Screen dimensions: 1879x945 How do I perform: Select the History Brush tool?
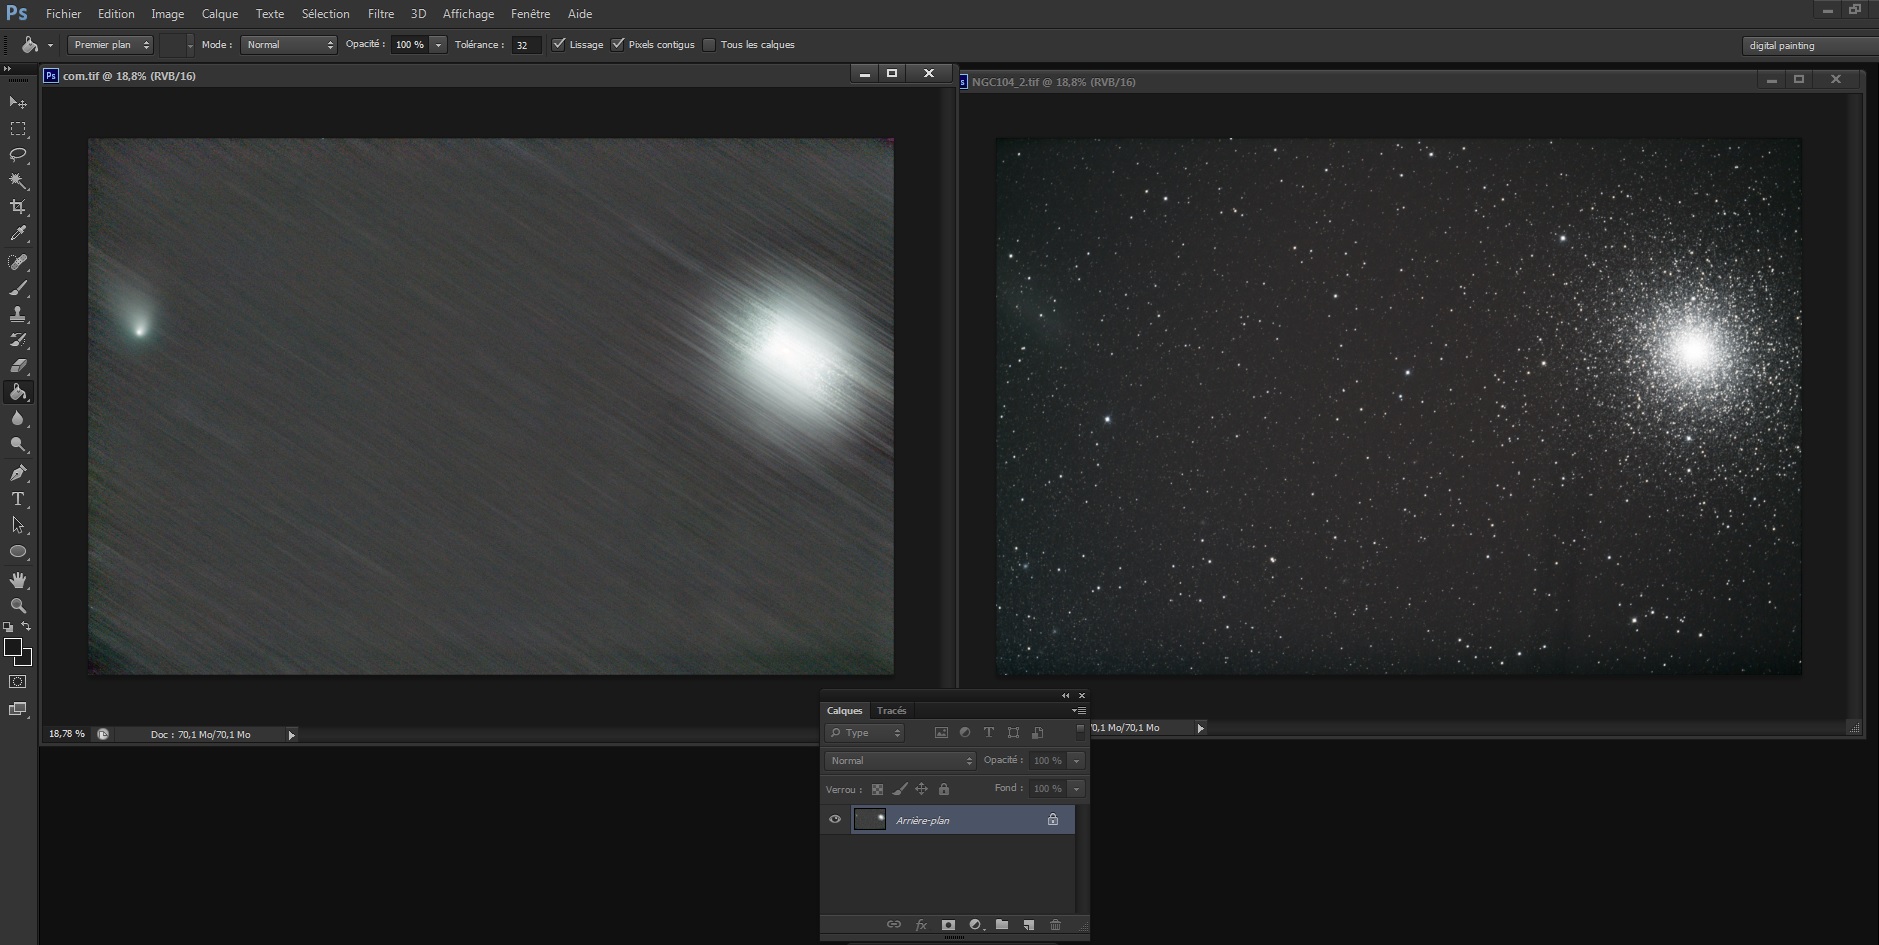pos(18,340)
